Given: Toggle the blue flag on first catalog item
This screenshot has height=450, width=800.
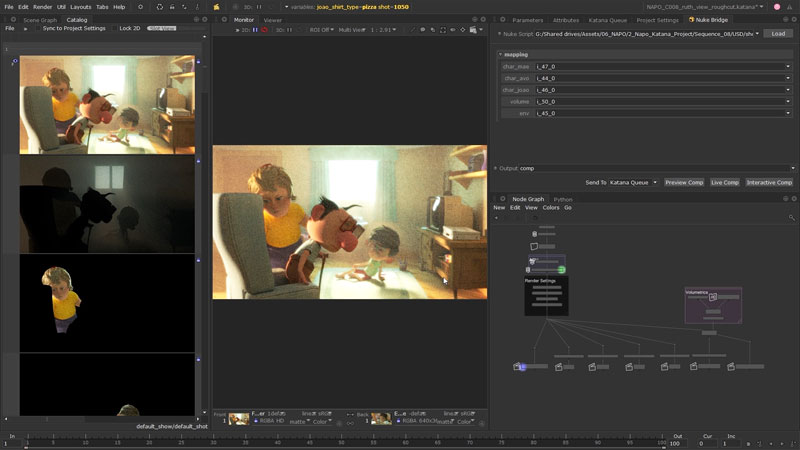Looking at the screenshot, I should 198,62.
